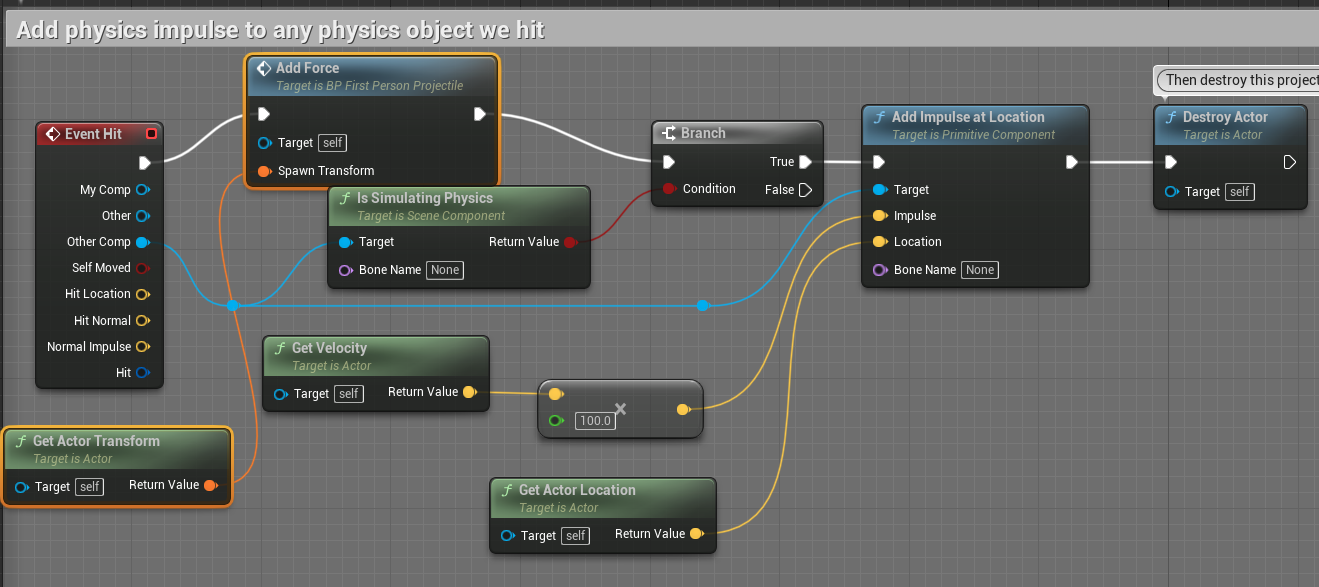Click the Branch Condition input pin
1319x587 pixels.
(669, 189)
